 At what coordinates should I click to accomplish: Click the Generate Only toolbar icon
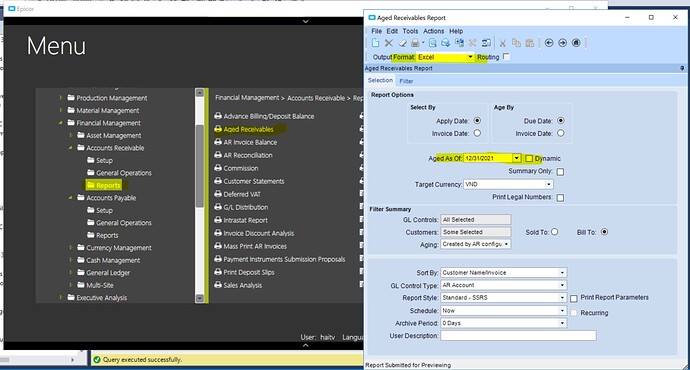(x=446, y=43)
